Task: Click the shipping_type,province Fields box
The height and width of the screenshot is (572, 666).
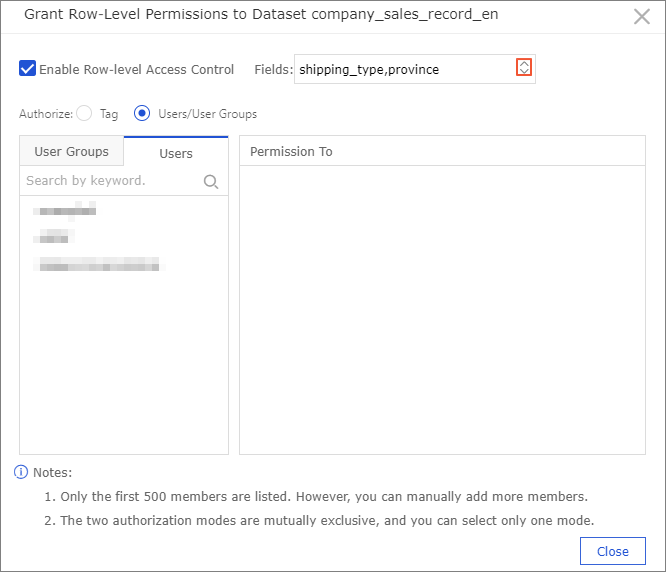Action: [415, 69]
